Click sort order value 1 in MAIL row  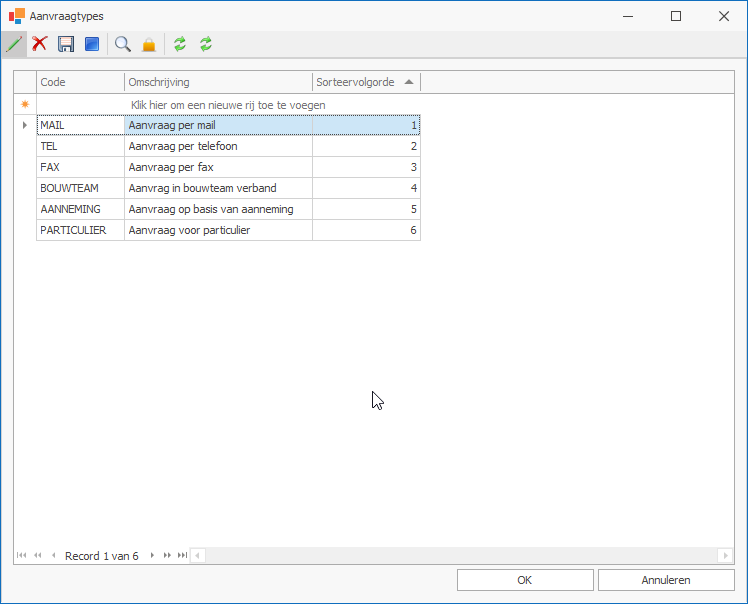point(366,125)
